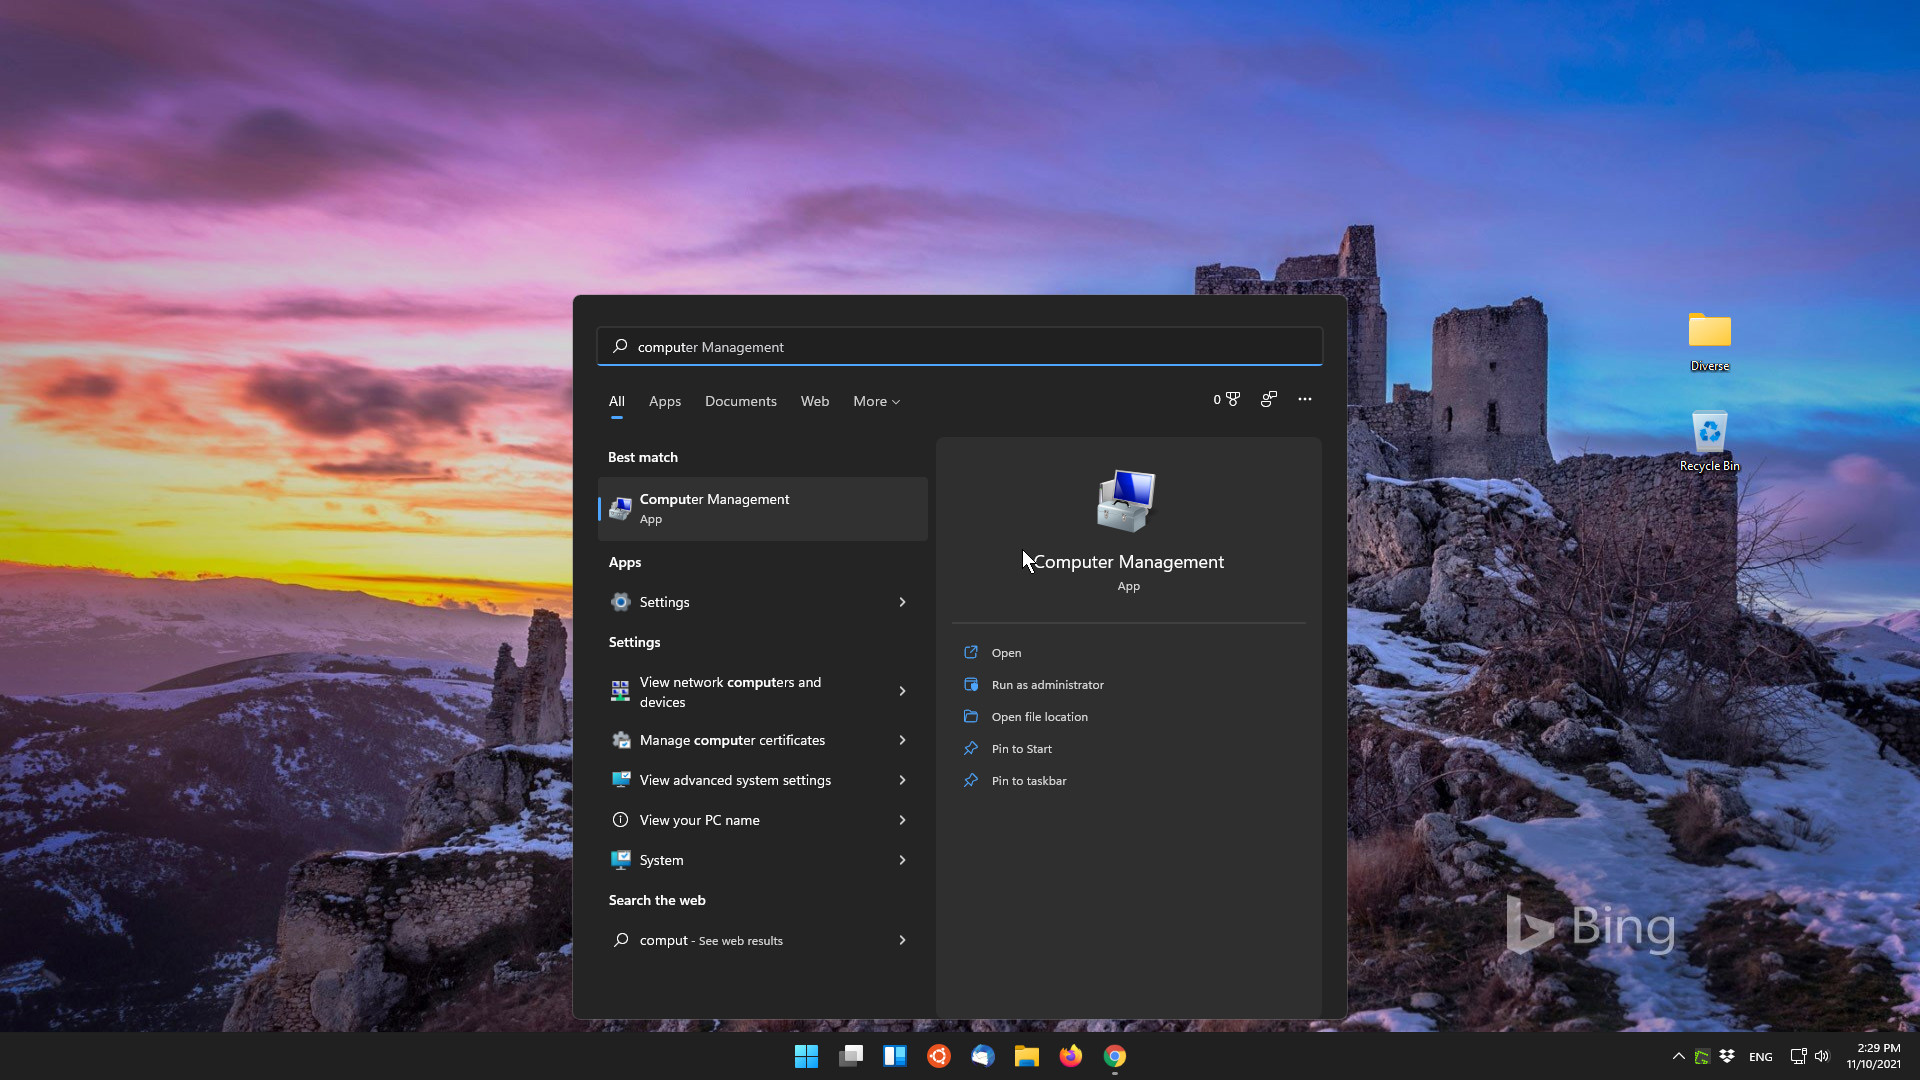Select 'Manage computer certificates' result text
This screenshot has width=1920, height=1080.
[x=732, y=740]
